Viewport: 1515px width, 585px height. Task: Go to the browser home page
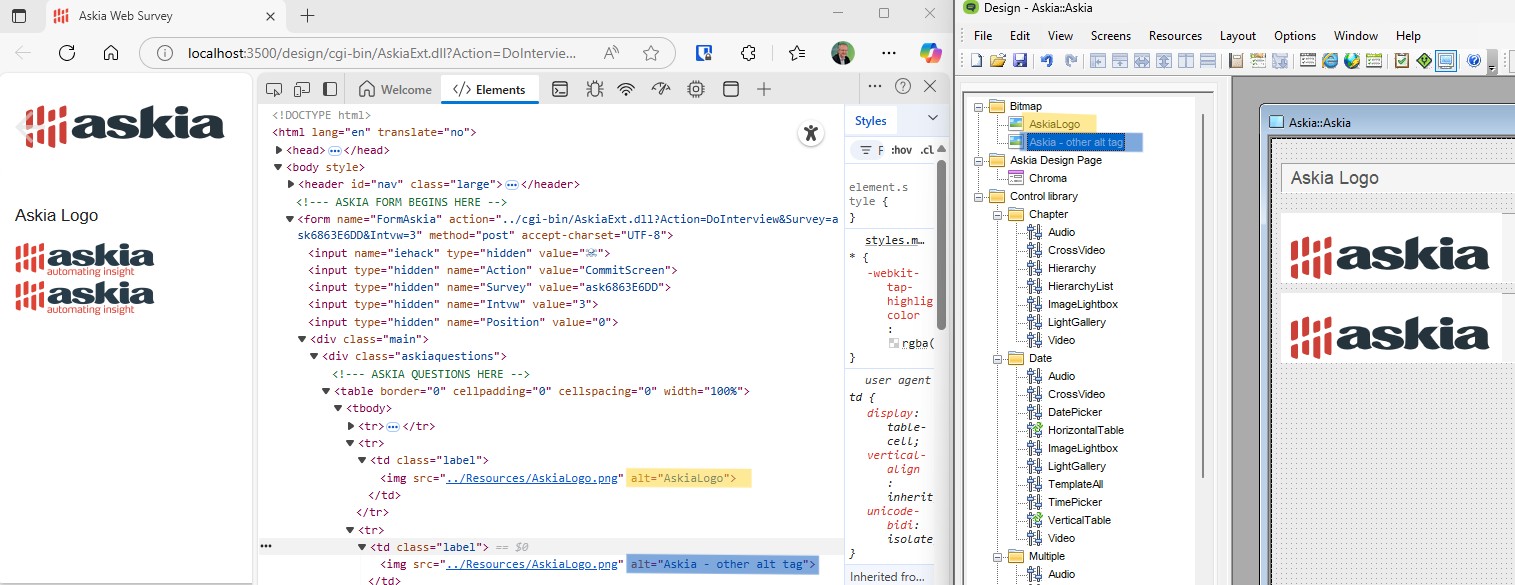111,53
